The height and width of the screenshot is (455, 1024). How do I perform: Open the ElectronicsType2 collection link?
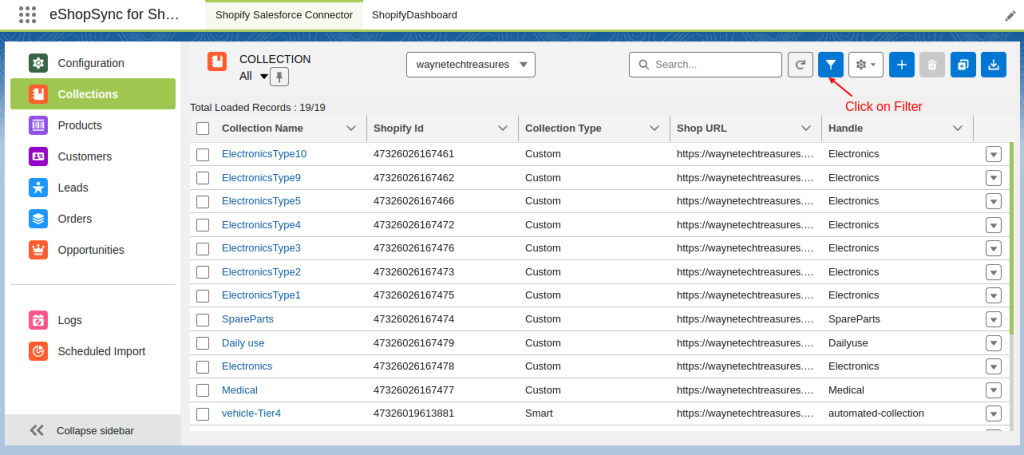point(261,272)
